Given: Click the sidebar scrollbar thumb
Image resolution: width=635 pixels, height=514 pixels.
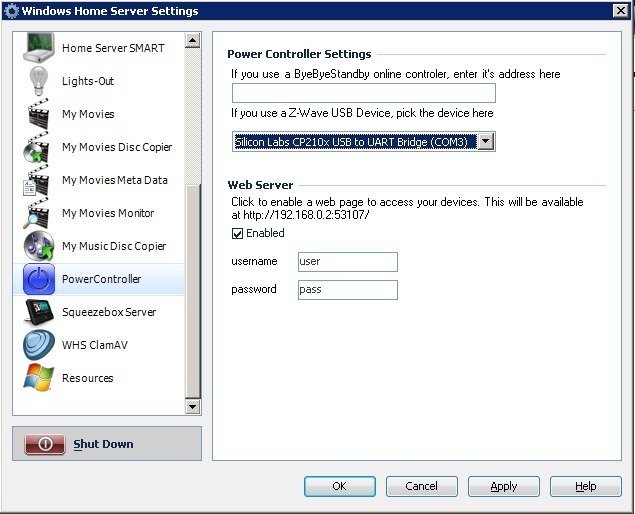Looking at the screenshot, I should 192,292.
